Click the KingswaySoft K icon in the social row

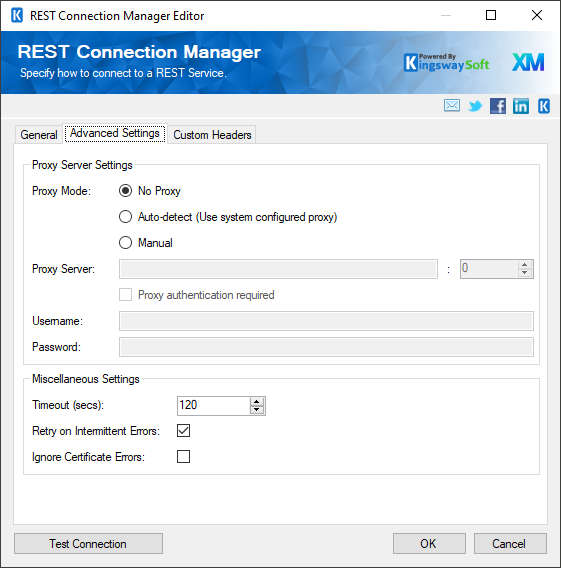[x=544, y=106]
